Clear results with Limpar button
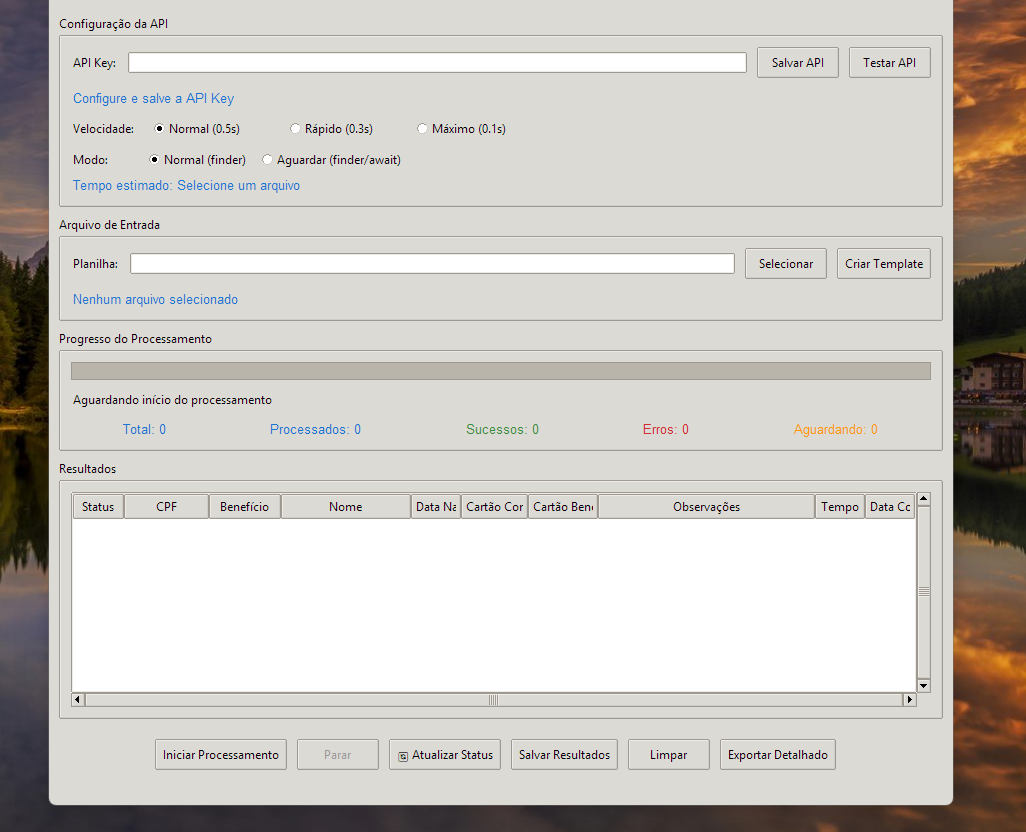Screen dimensions: 1026x832 point(668,755)
